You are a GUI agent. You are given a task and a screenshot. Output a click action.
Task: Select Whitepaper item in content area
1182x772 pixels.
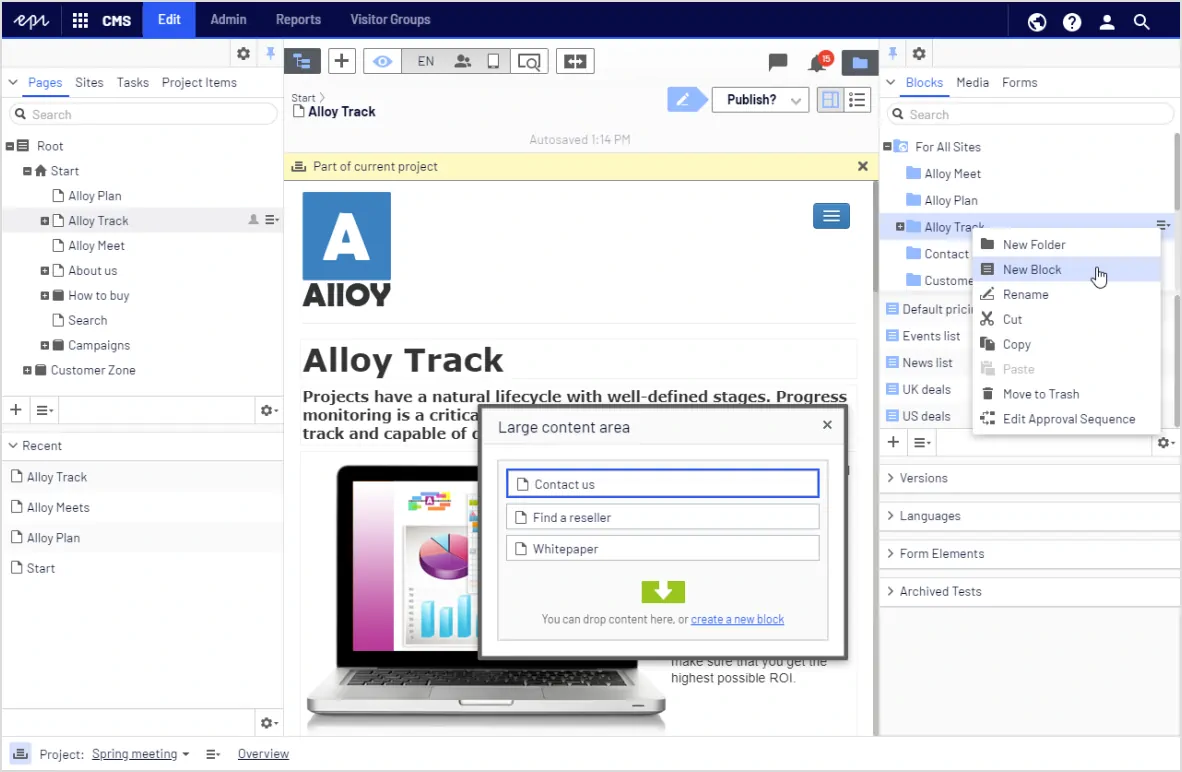(x=663, y=549)
